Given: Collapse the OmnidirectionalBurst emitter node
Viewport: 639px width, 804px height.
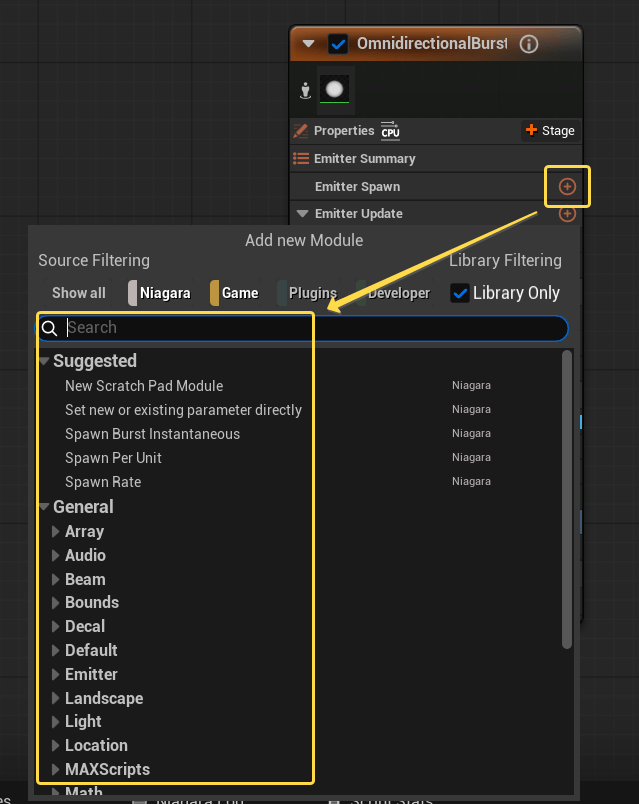Looking at the screenshot, I should (308, 44).
